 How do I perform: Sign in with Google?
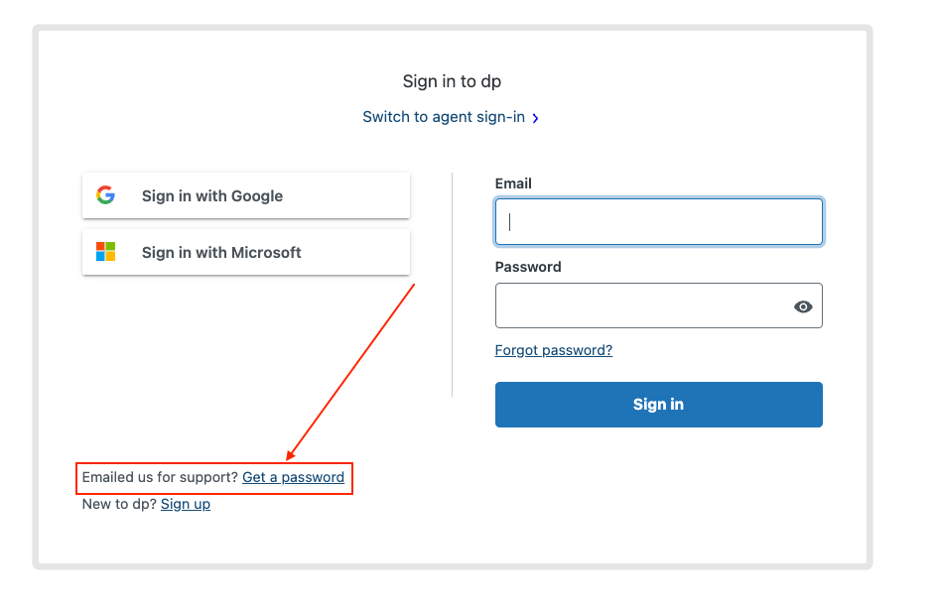(x=246, y=196)
